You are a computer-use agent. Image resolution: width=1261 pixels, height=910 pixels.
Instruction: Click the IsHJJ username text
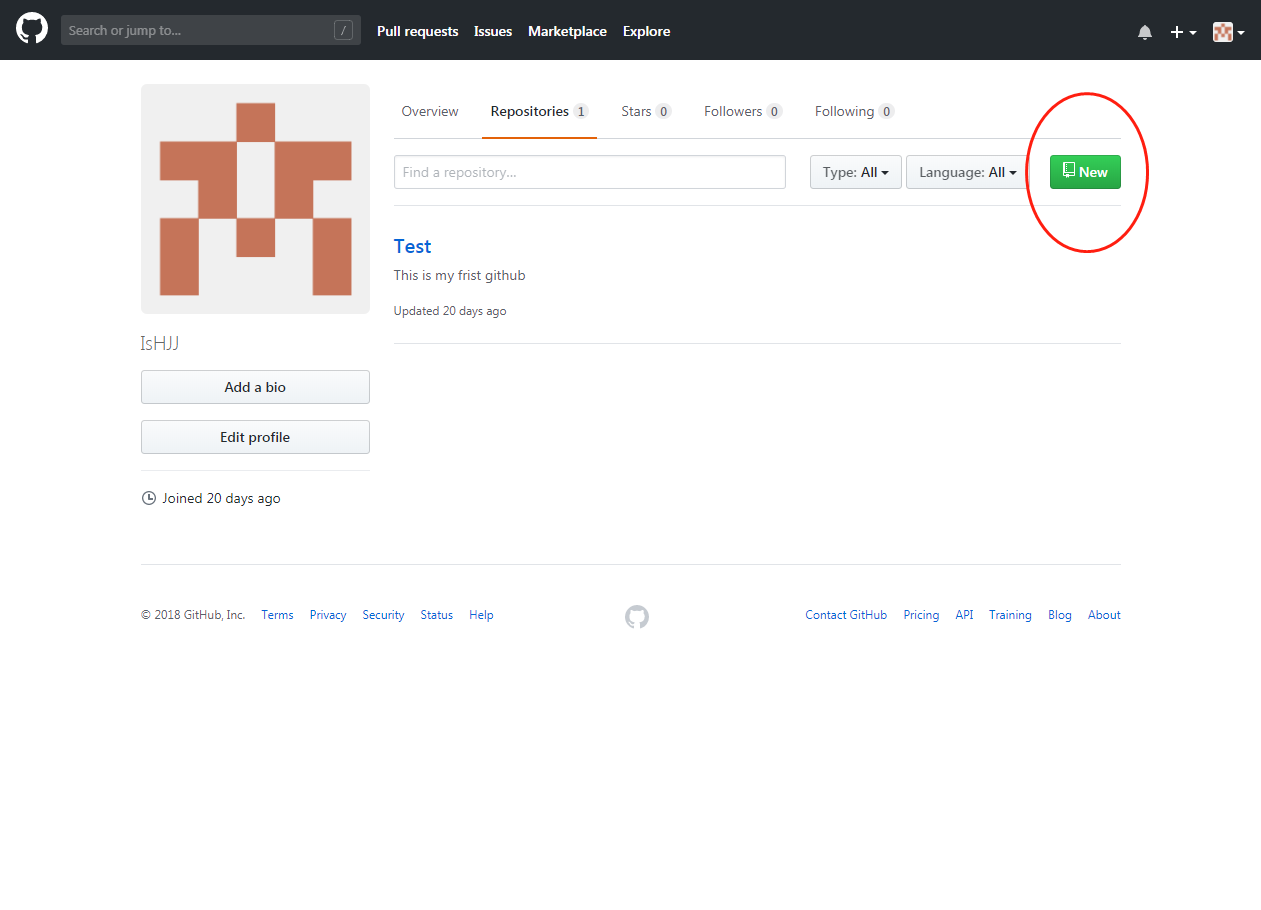tap(160, 344)
